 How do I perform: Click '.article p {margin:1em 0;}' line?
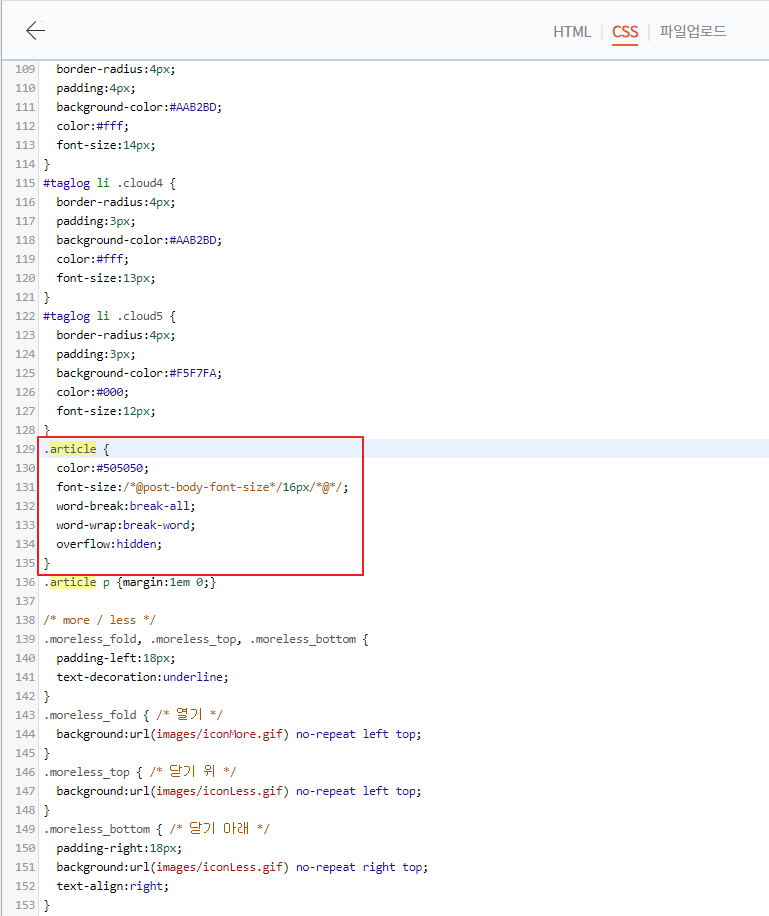(x=130, y=582)
